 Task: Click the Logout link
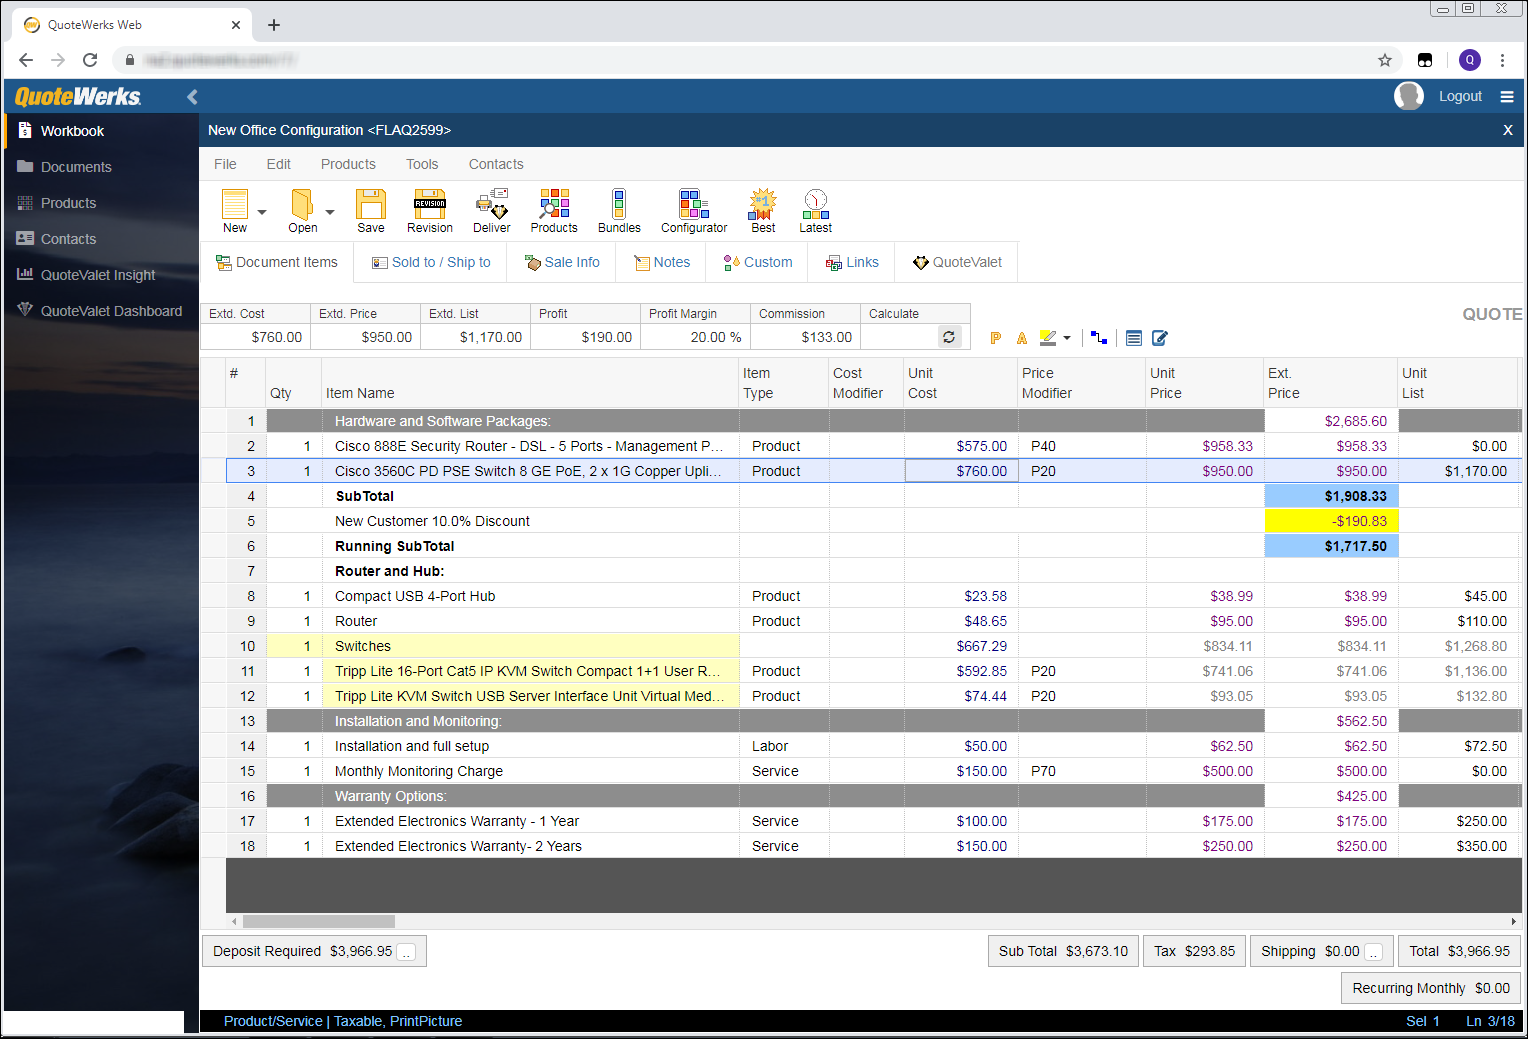[1460, 97]
